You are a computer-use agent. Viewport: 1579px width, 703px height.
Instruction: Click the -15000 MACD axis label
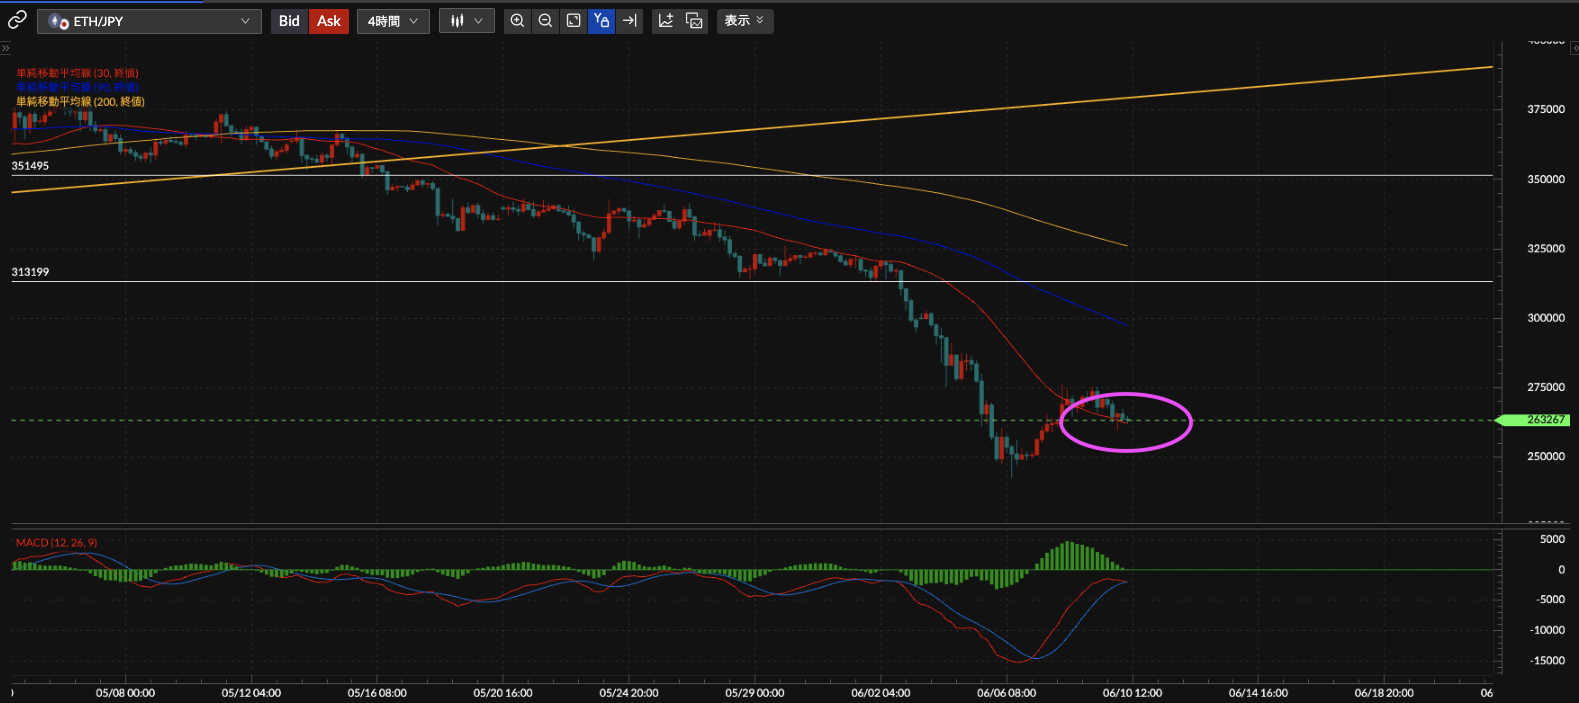coord(1547,660)
